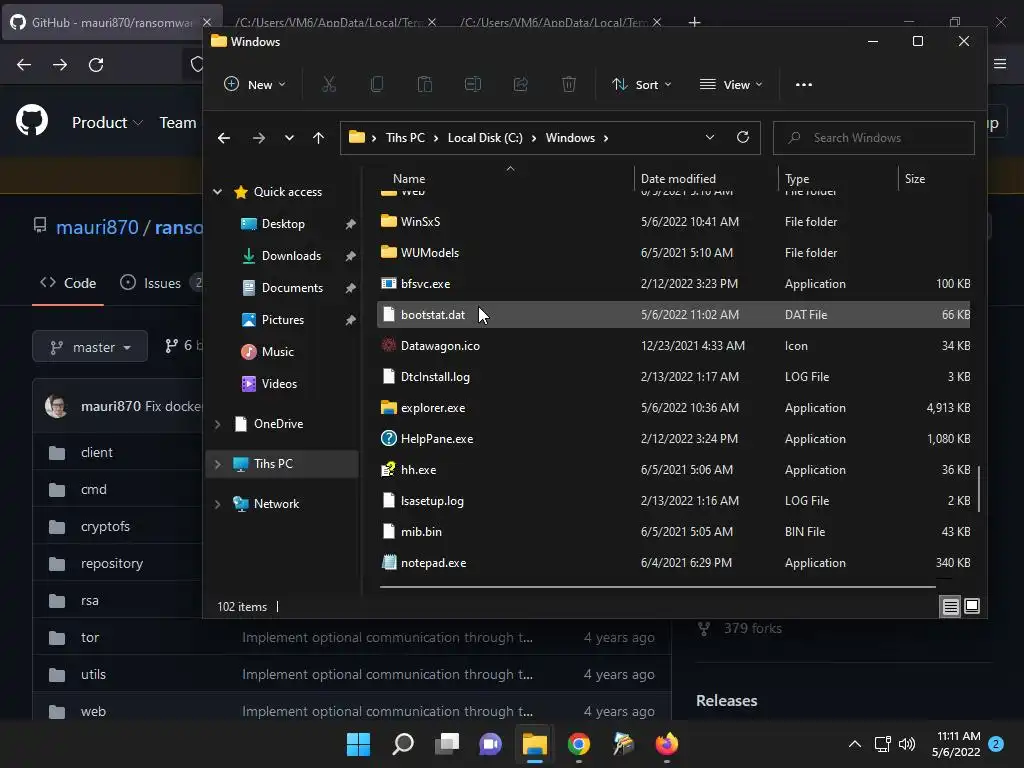Image resolution: width=1024 pixels, height=768 pixels.
Task: Click the Cut scissors icon in toolbar
Action: (328, 84)
